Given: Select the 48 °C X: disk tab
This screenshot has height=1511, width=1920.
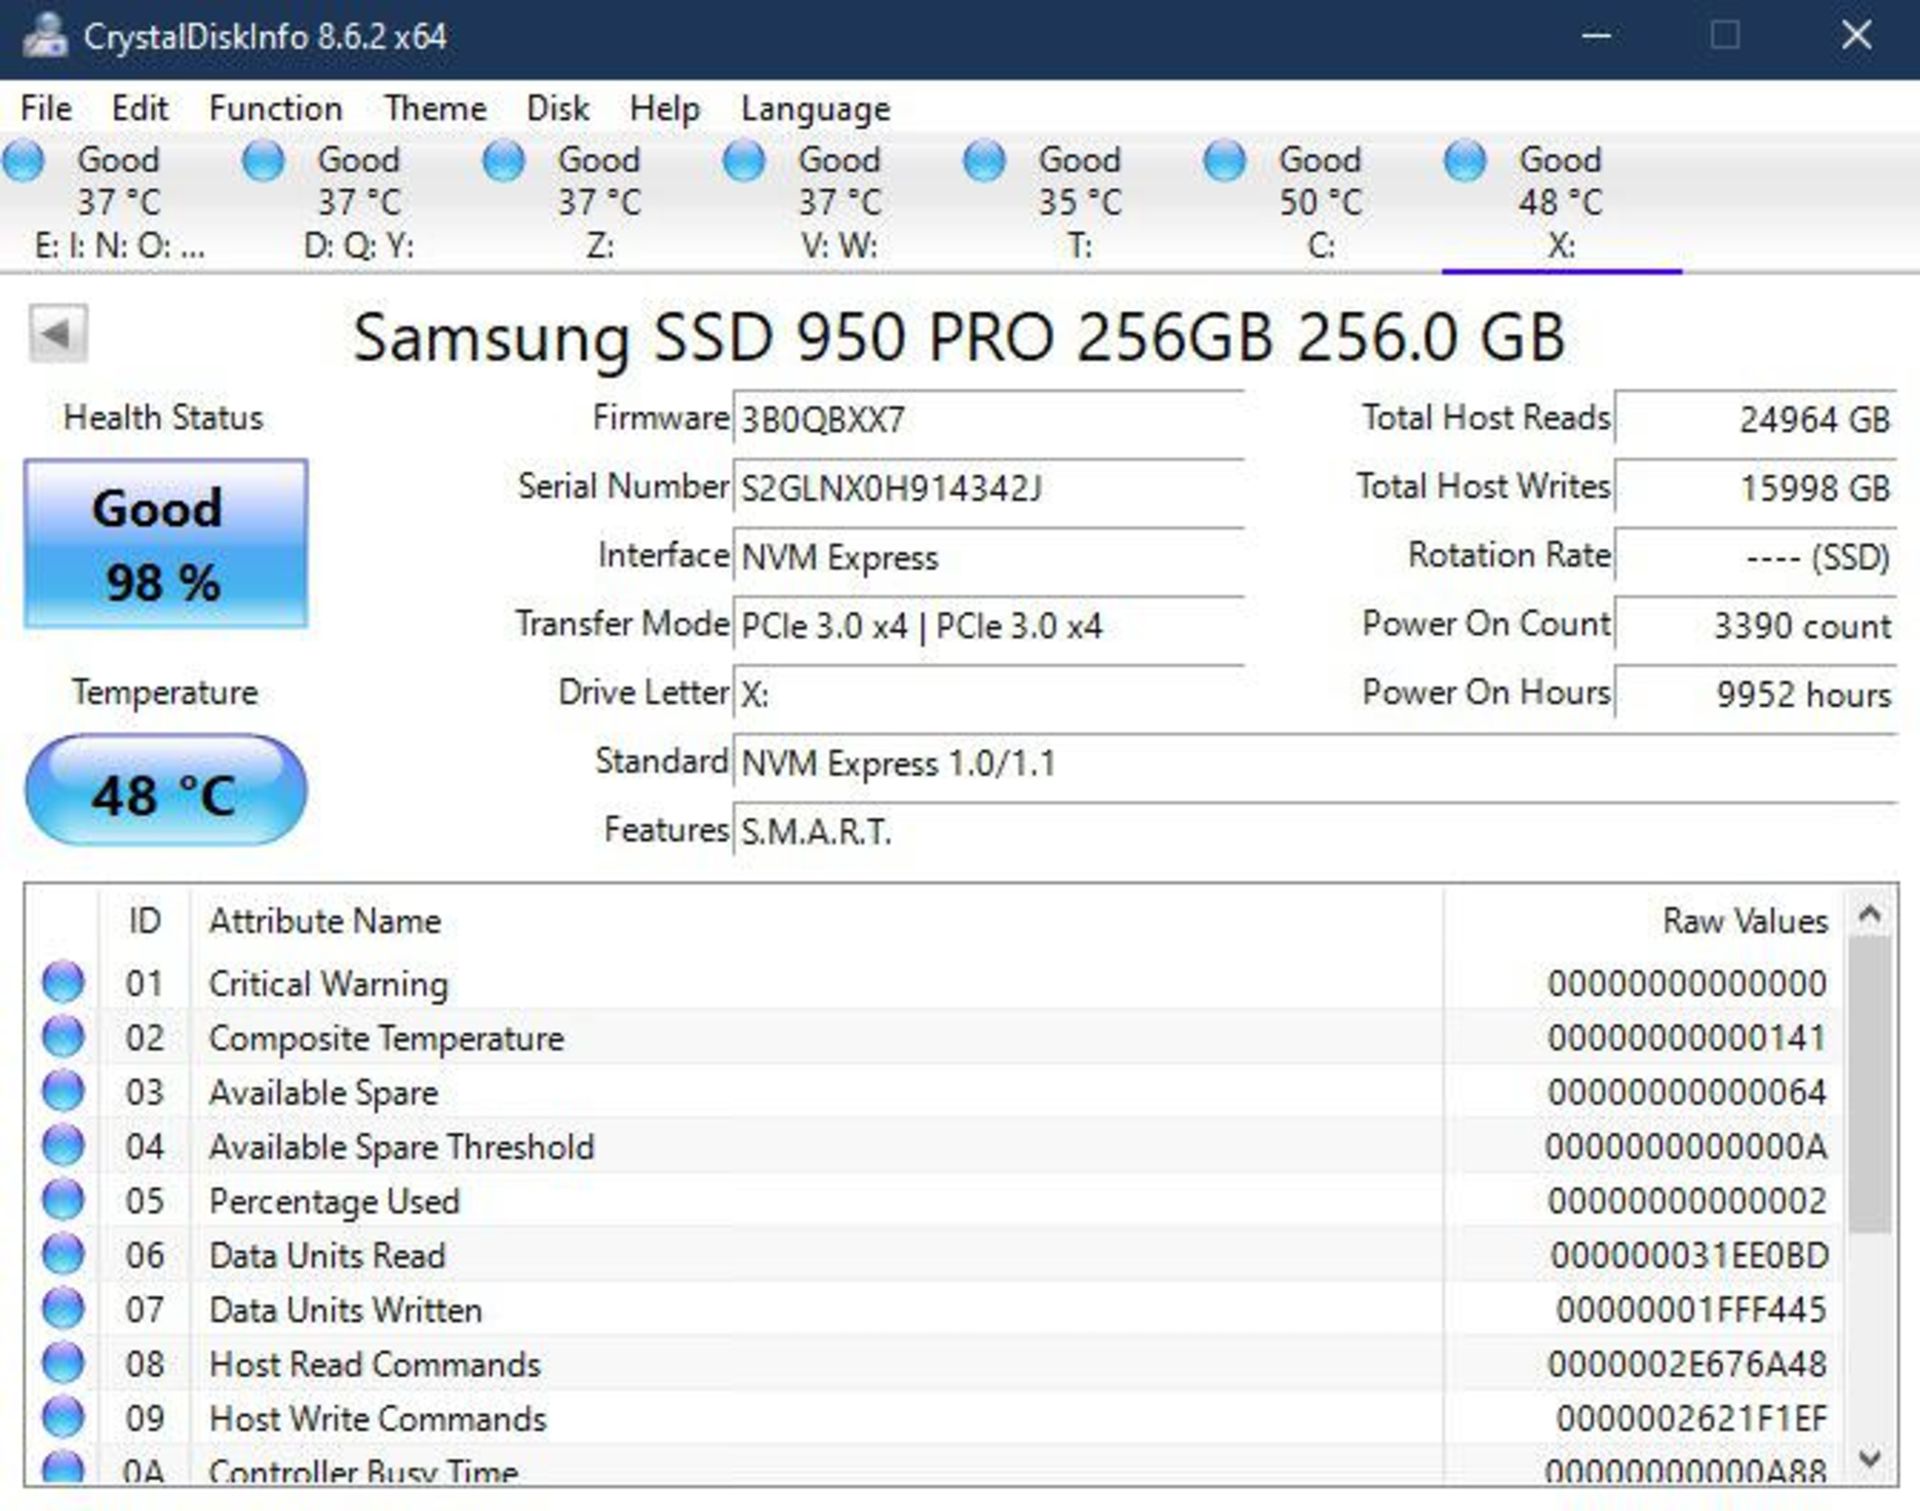Looking at the screenshot, I should 1561,202.
